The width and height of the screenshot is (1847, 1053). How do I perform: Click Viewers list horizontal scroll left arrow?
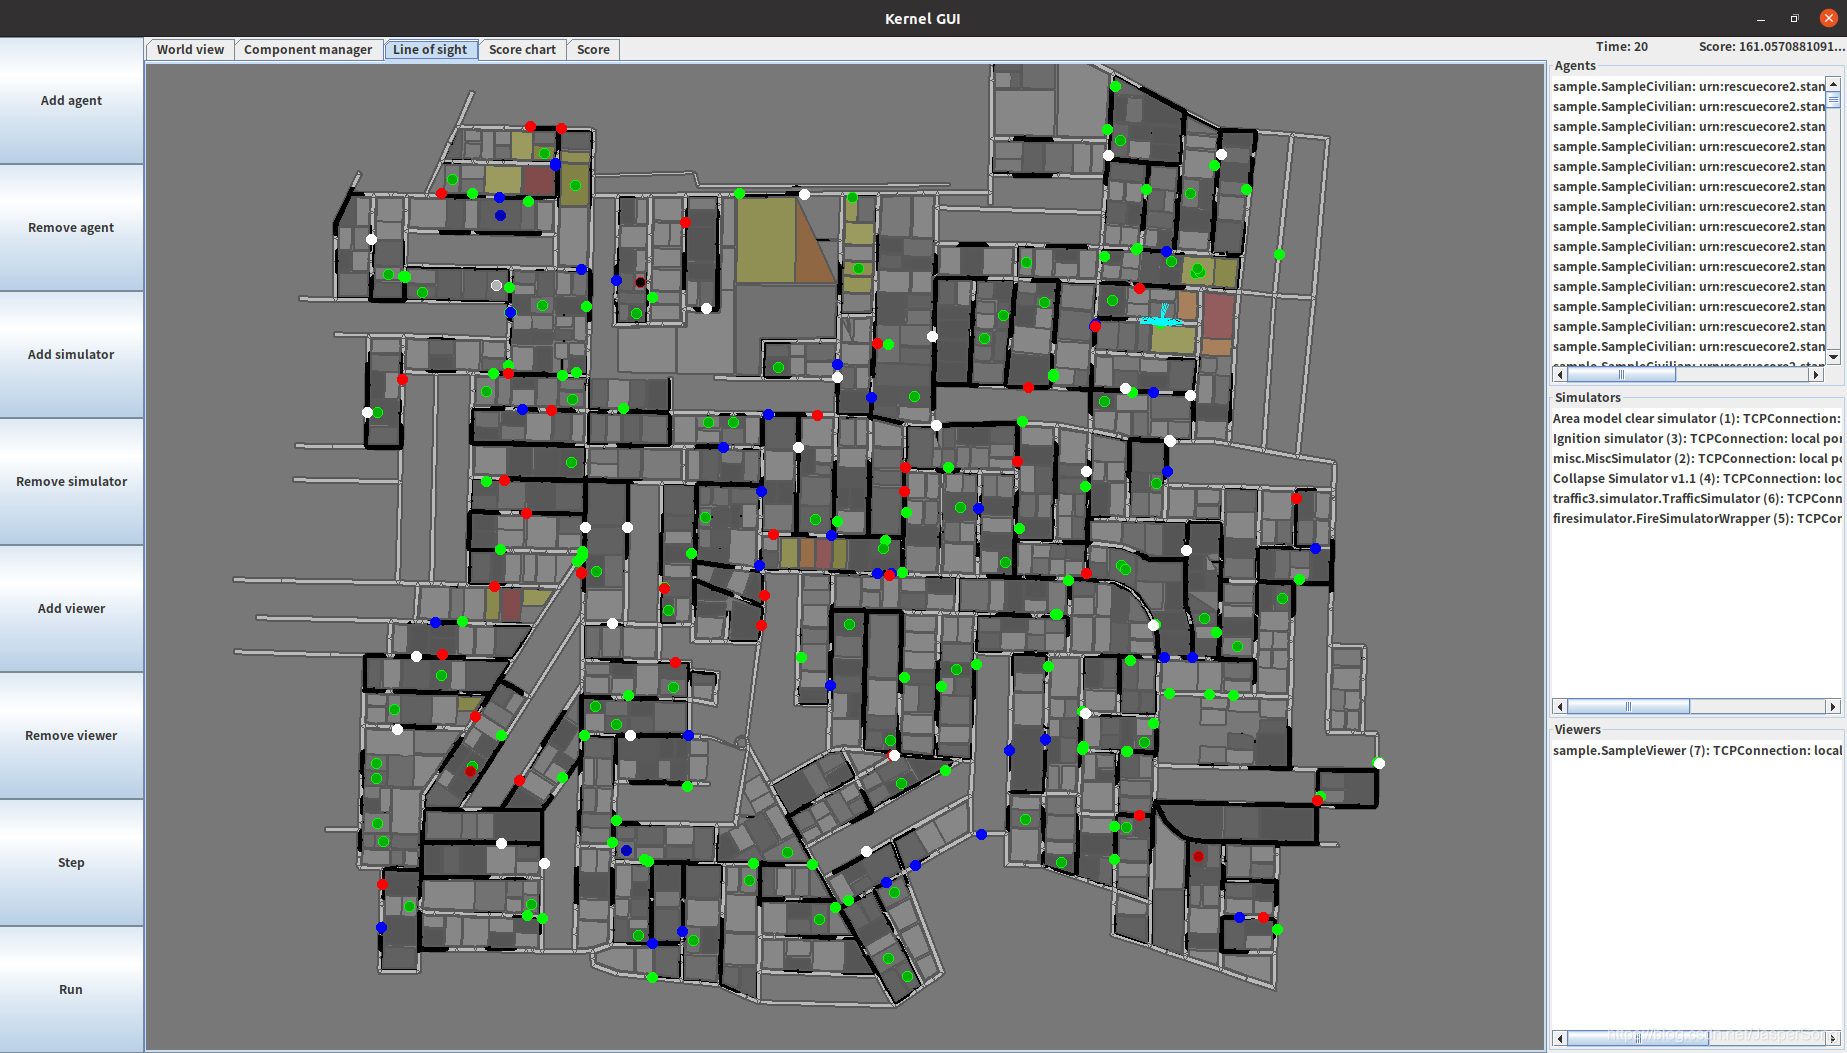click(1560, 1039)
